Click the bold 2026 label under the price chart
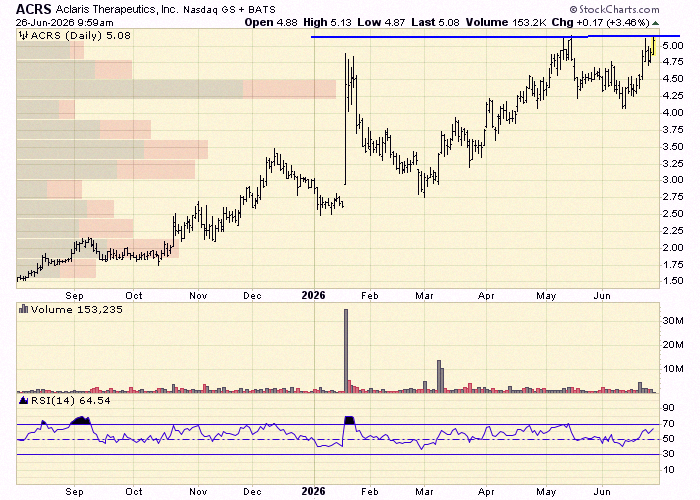The width and height of the screenshot is (700, 500). [313, 296]
